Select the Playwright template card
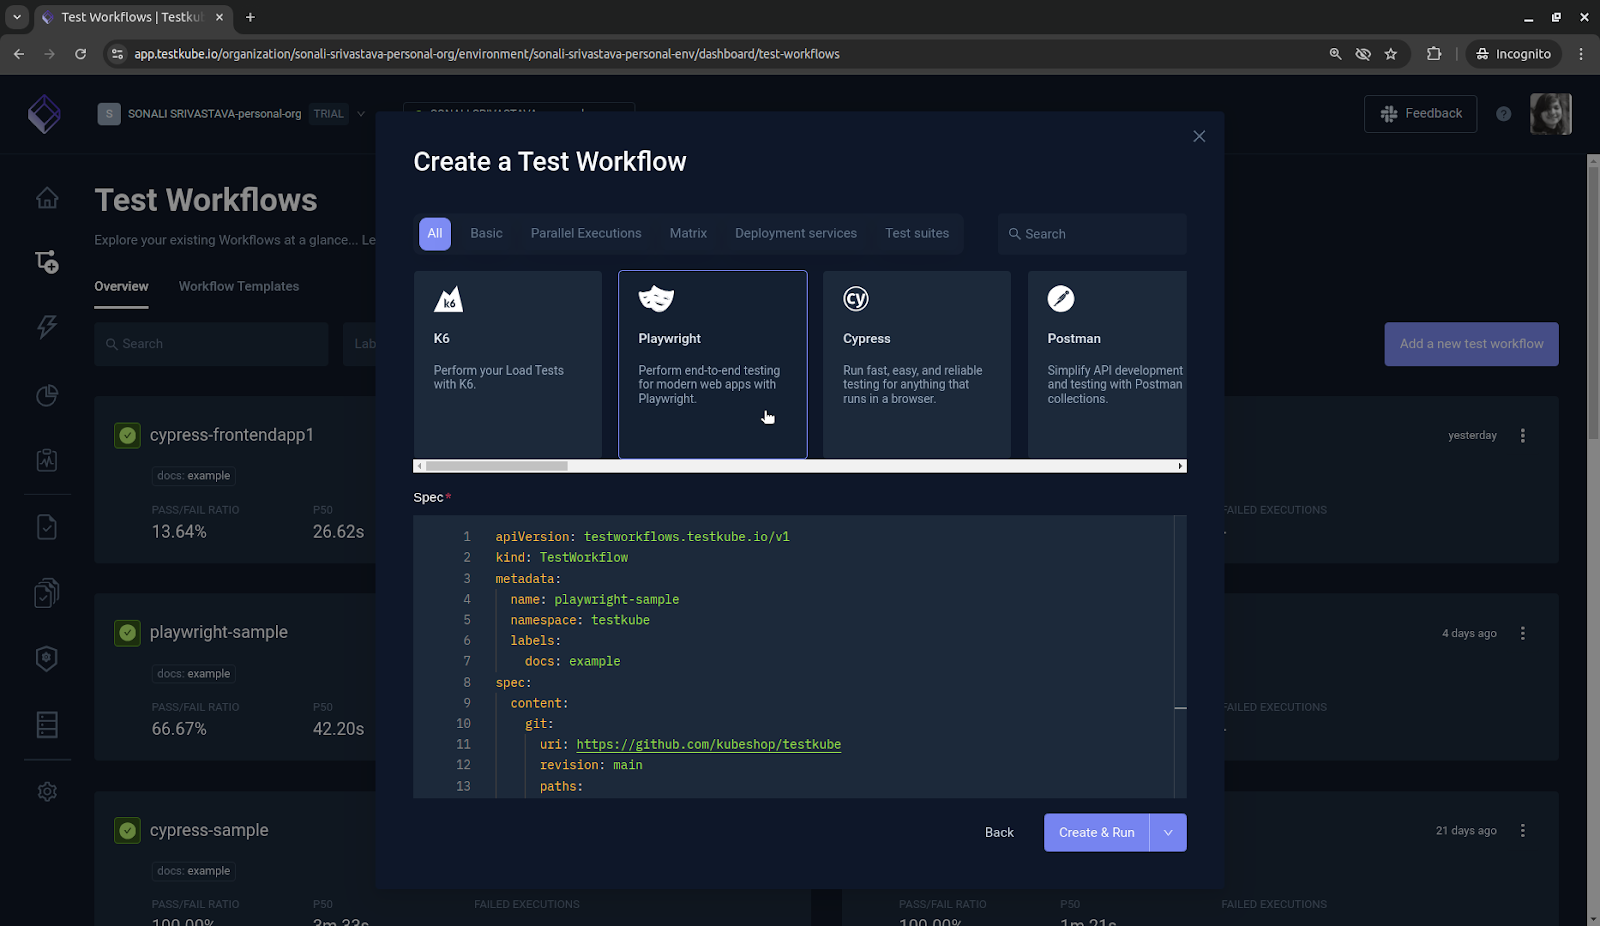This screenshot has width=1600, height=926. [713, 364]
